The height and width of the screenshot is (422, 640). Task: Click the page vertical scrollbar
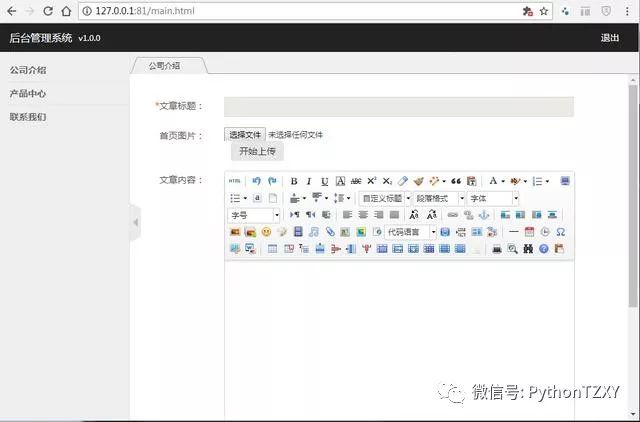click(x=633, y=196)
